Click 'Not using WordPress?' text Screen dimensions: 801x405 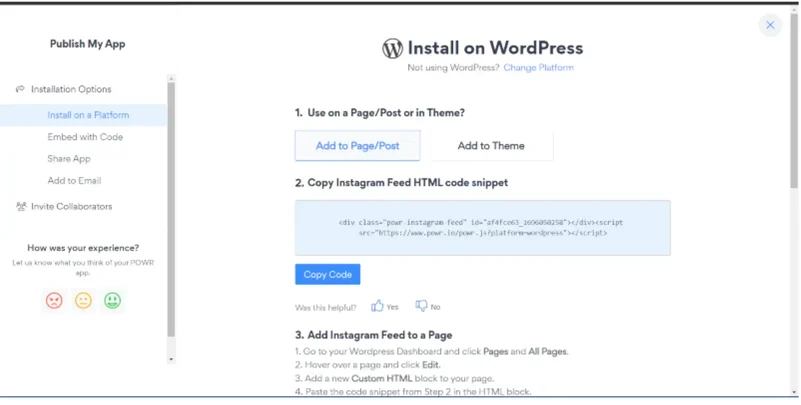[453, 67]
